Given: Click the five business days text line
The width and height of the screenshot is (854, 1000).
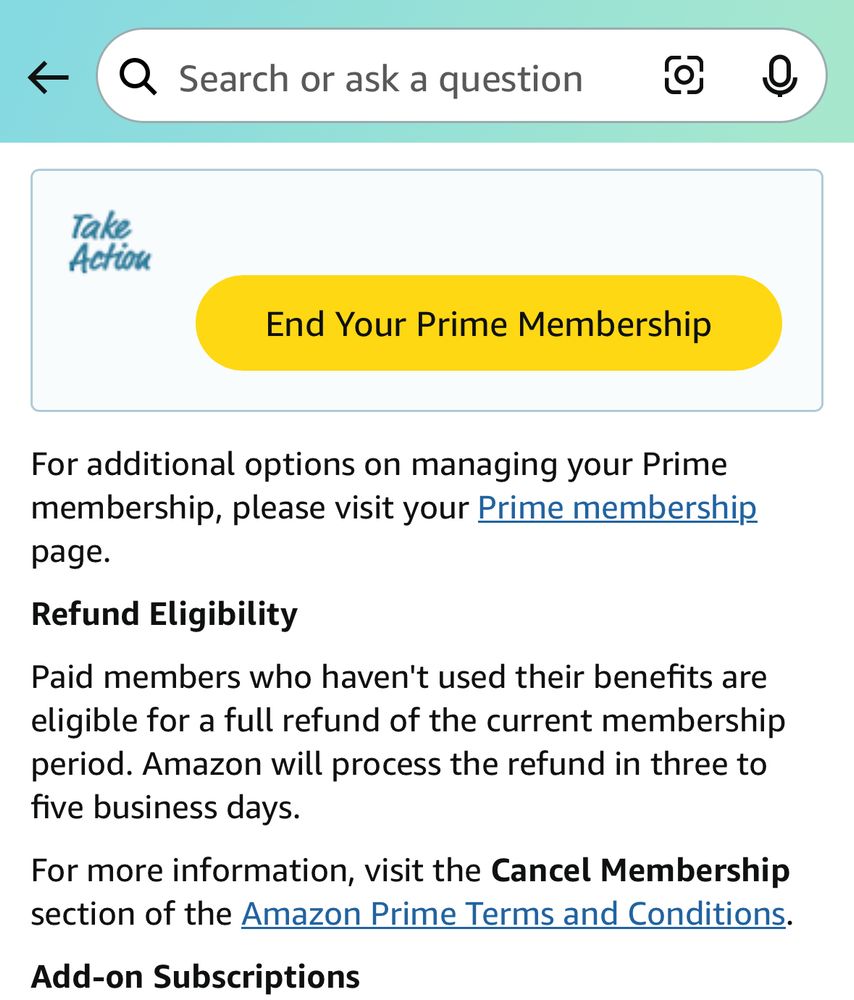Looking at the screenshot, I should point(165,807).
